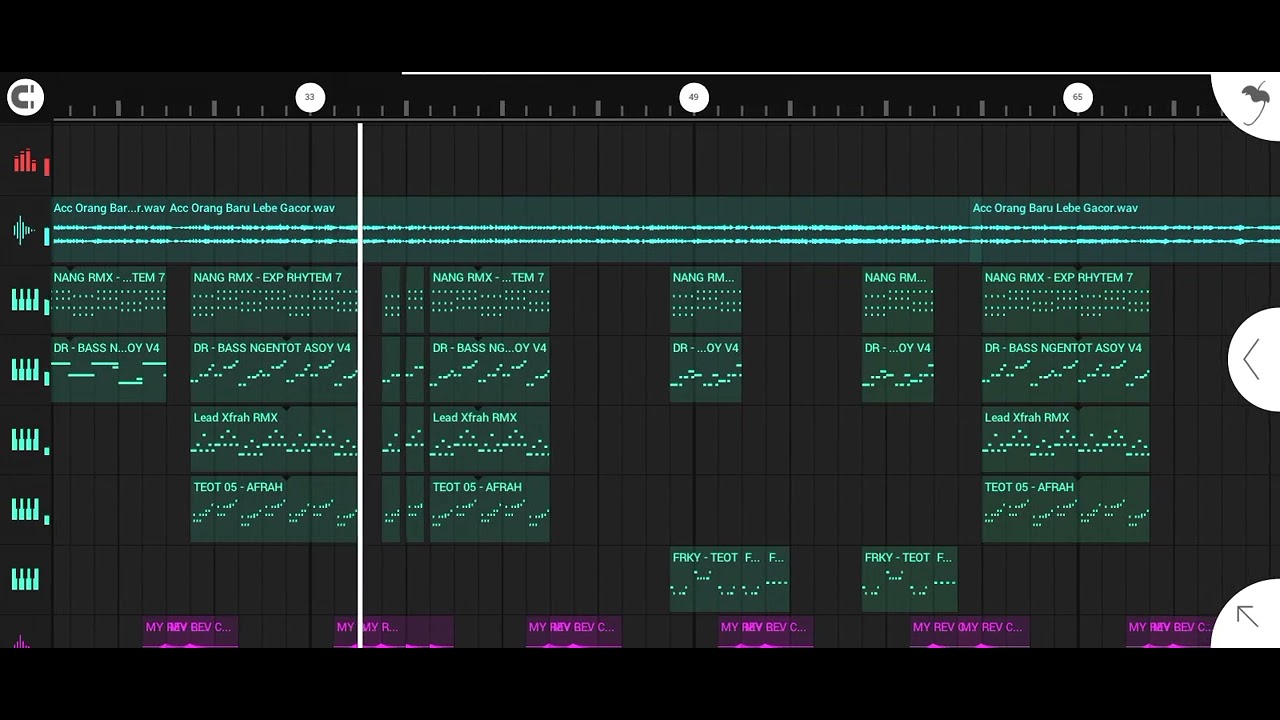Viewport: 1280px width, 720px height.
Task: Select the Acc Orang Bar...r.wav audio clip
Action: pyautogui.click(x=109, y=230)
